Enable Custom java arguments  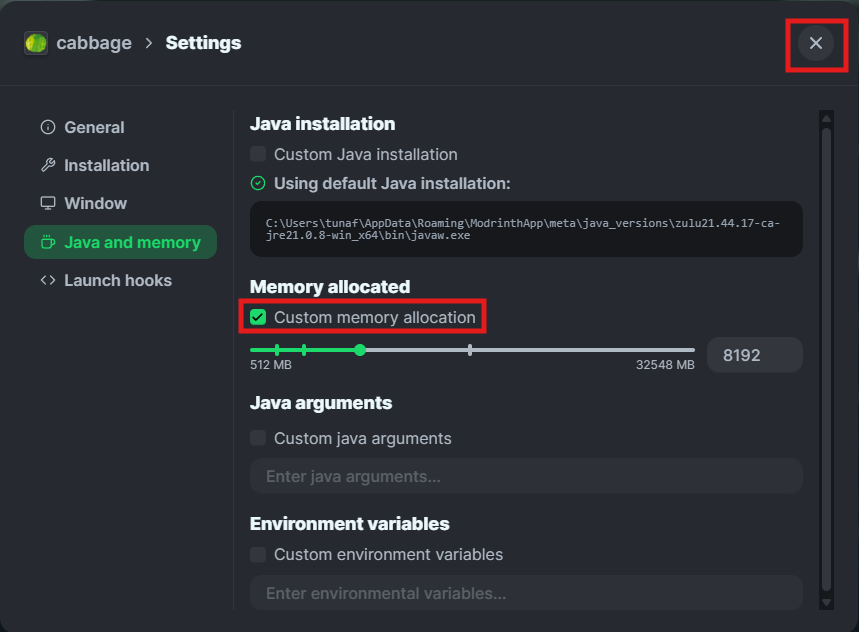(x=257, y=438)
